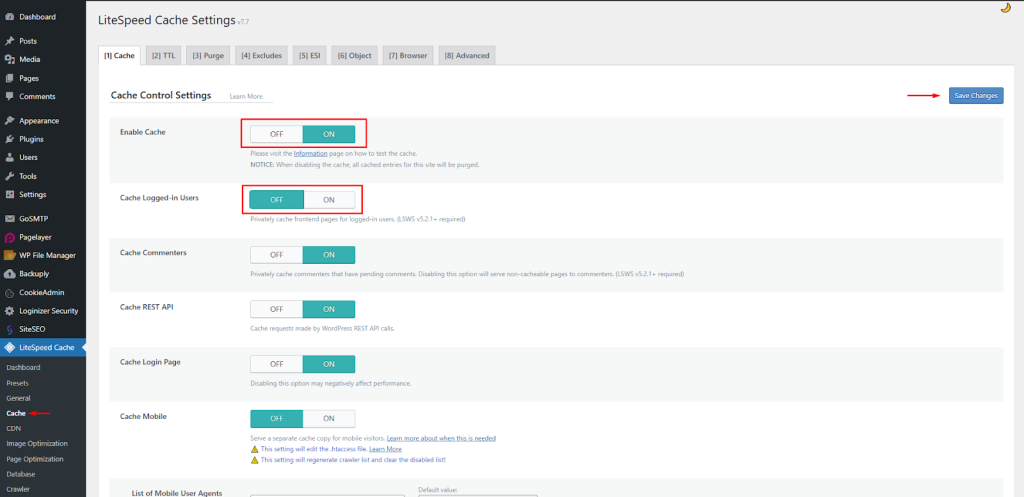Click the Users person icon
Screen dimensions: 1024x497
[10, 157]
